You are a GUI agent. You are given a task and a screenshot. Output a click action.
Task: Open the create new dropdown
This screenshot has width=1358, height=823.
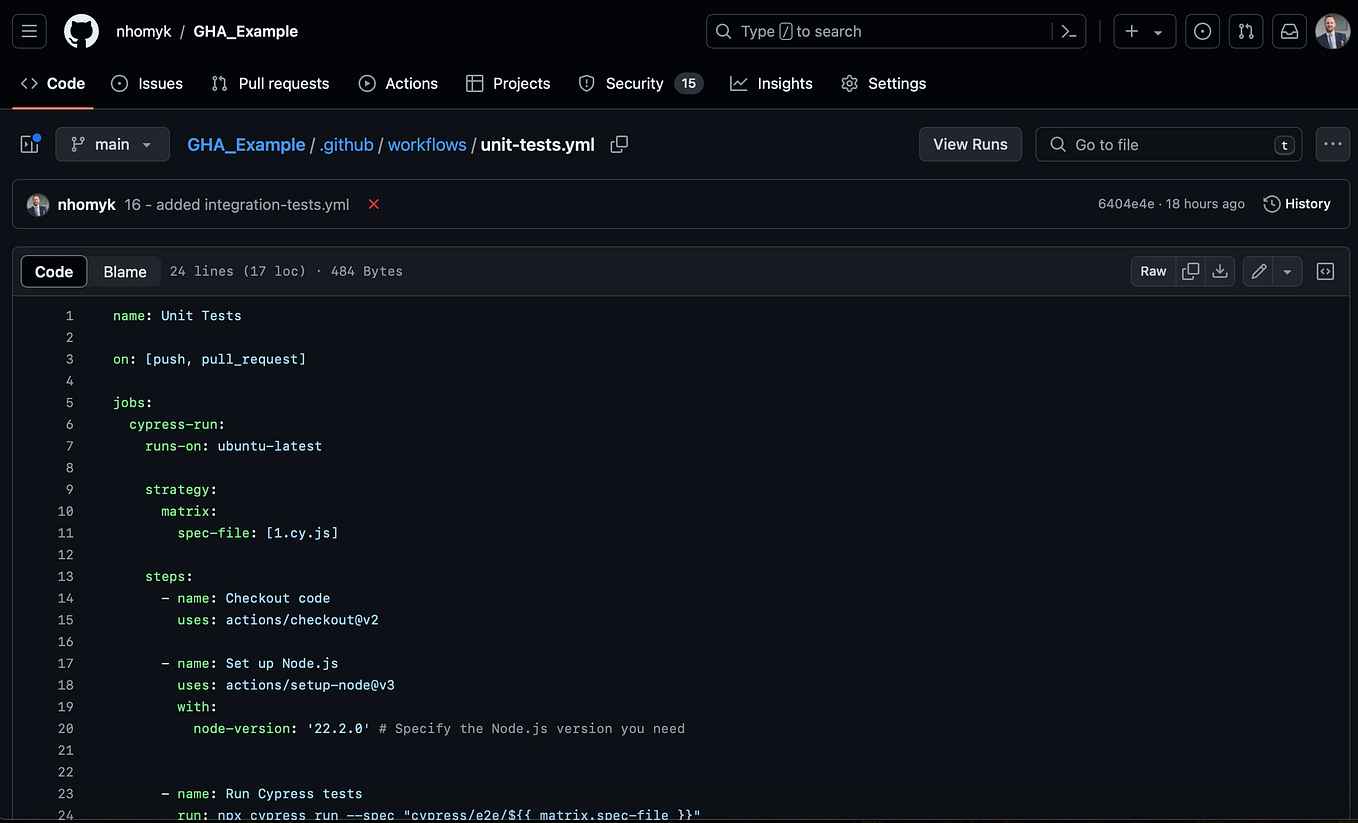1144,31
